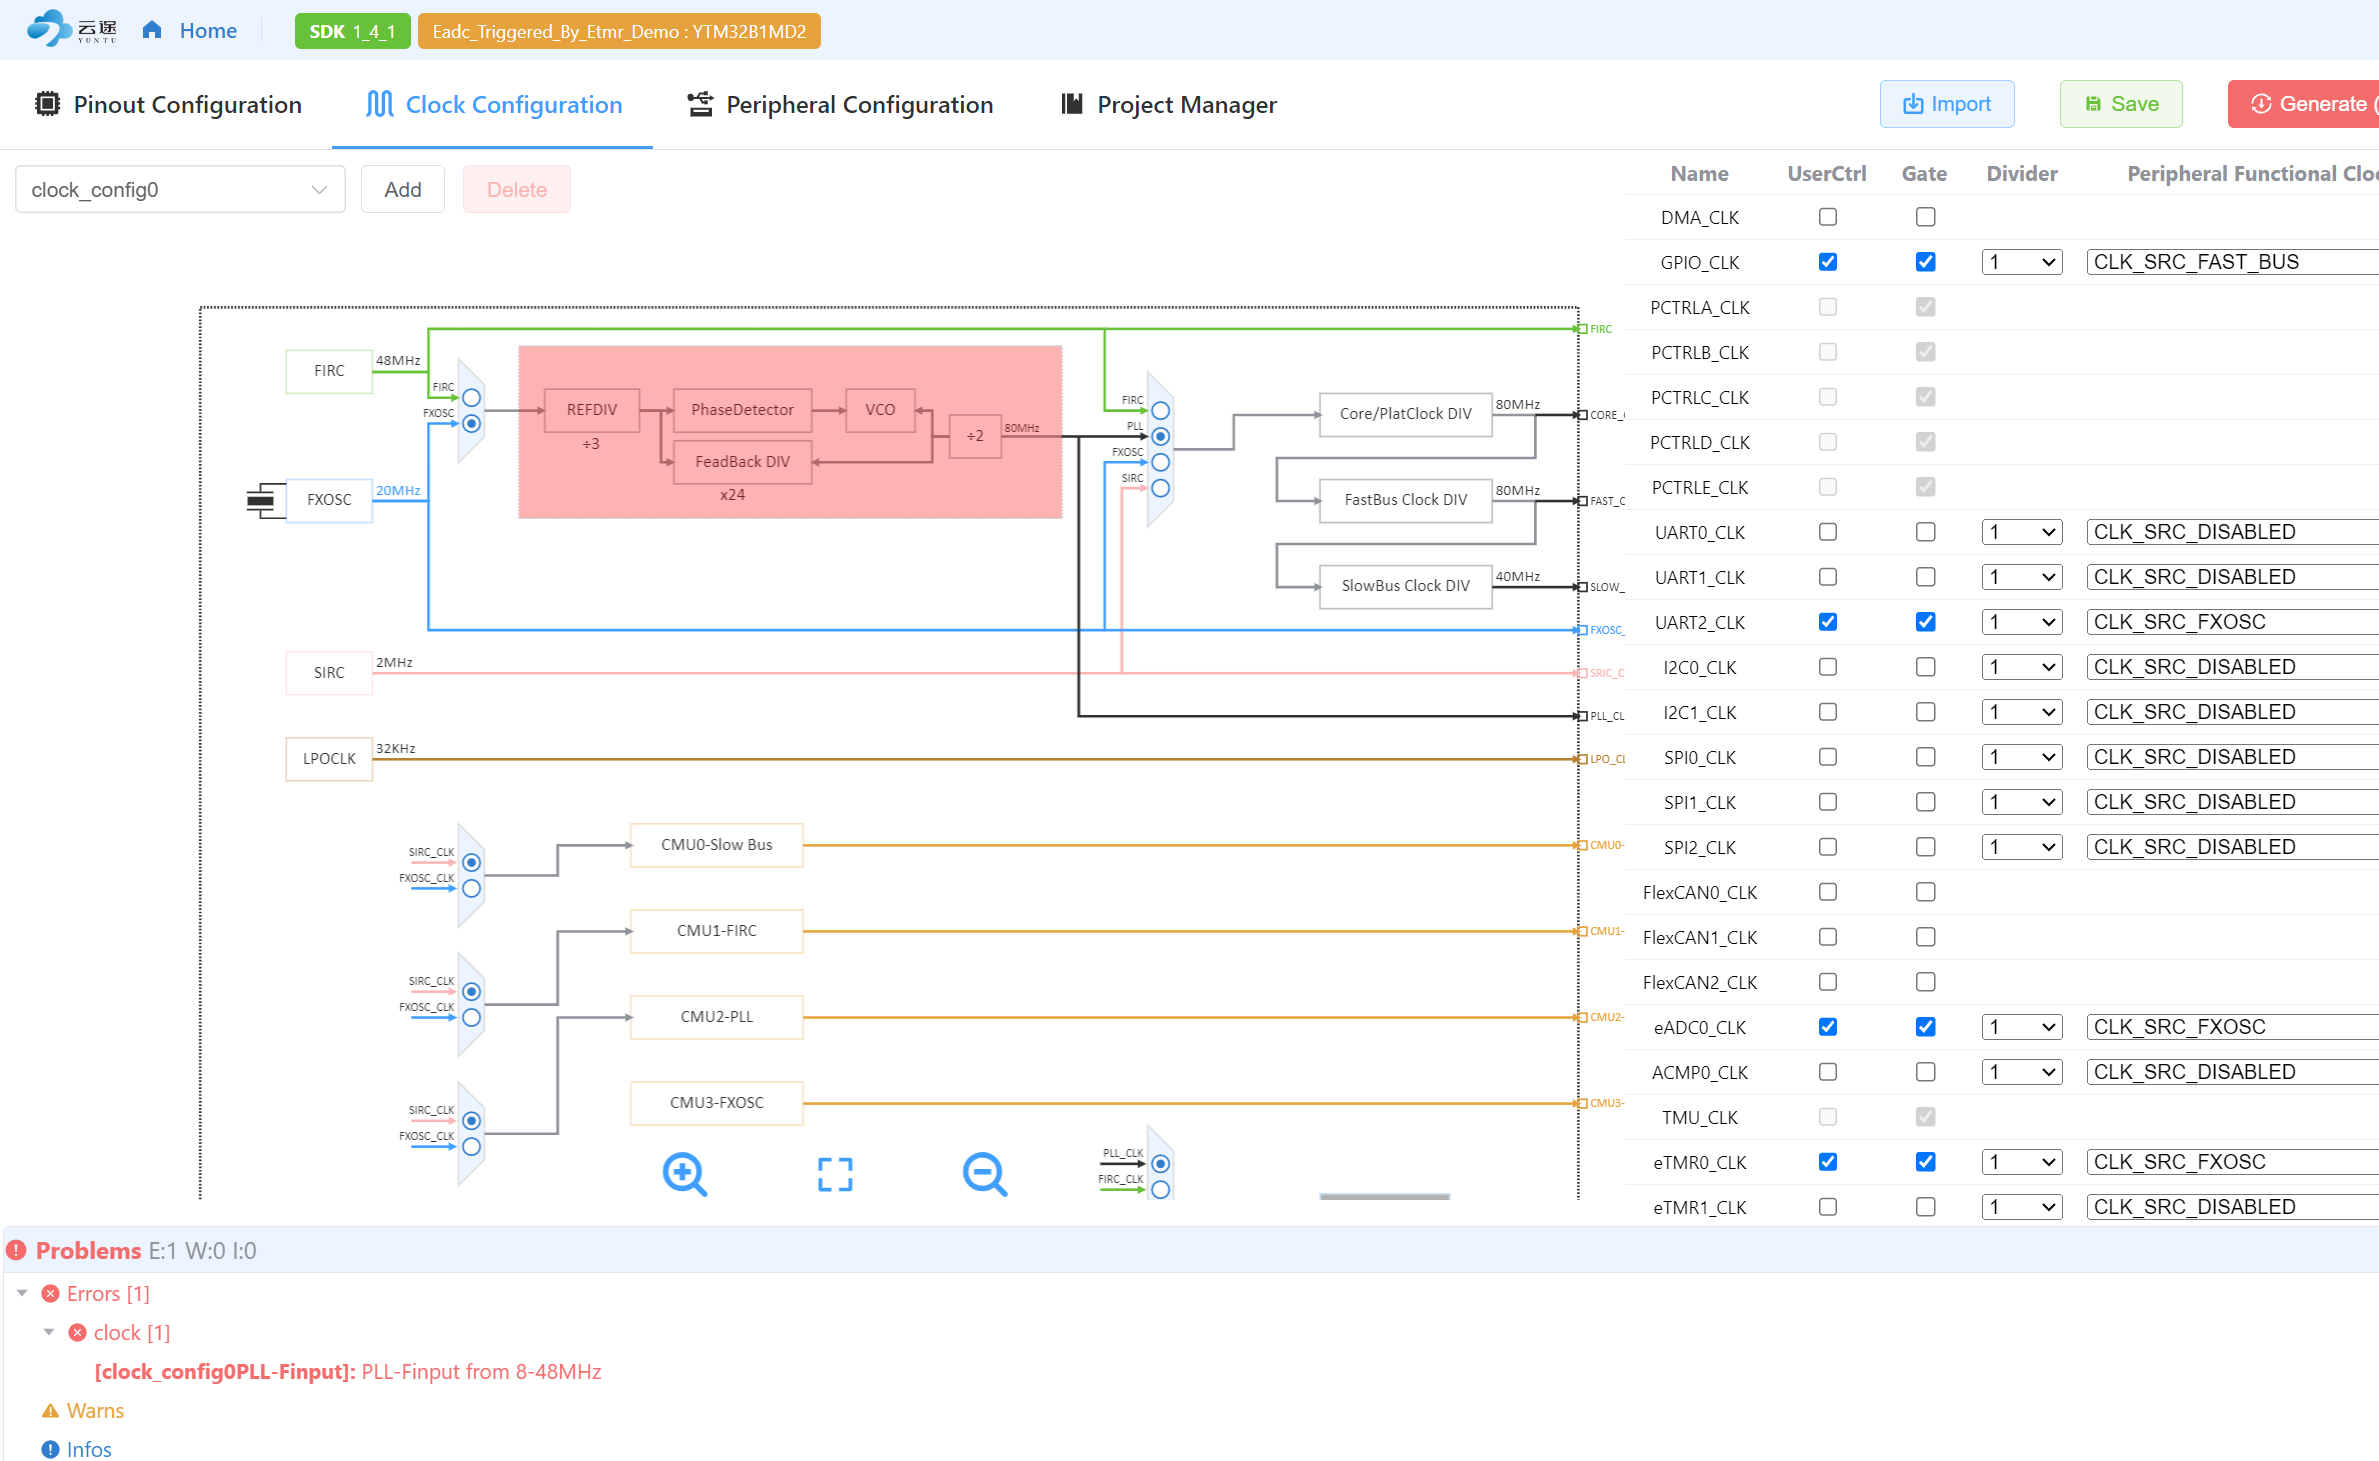
Task: Click the Problems error icon
Action: (x=16, y=1250)
